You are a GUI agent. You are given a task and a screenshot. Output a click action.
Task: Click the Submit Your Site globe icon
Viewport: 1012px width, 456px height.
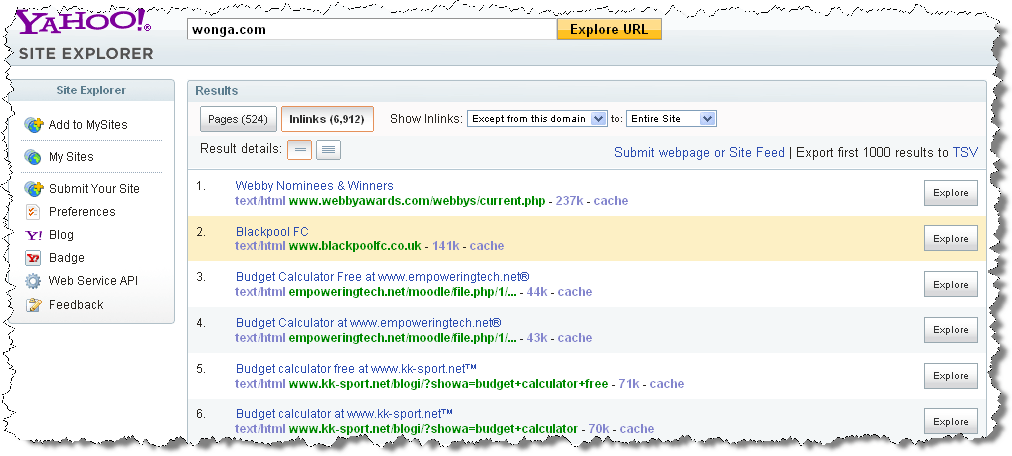pos(34,188)
